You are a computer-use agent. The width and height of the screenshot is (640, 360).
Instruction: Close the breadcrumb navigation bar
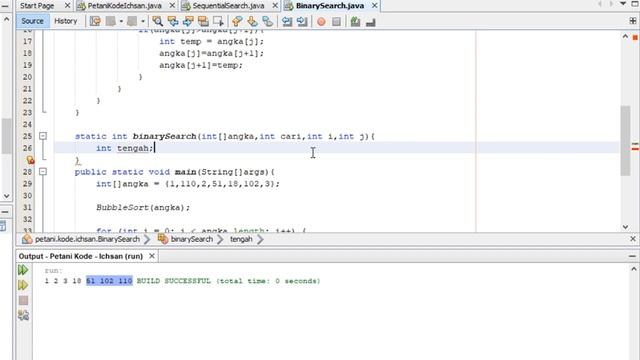click(633, 239)
